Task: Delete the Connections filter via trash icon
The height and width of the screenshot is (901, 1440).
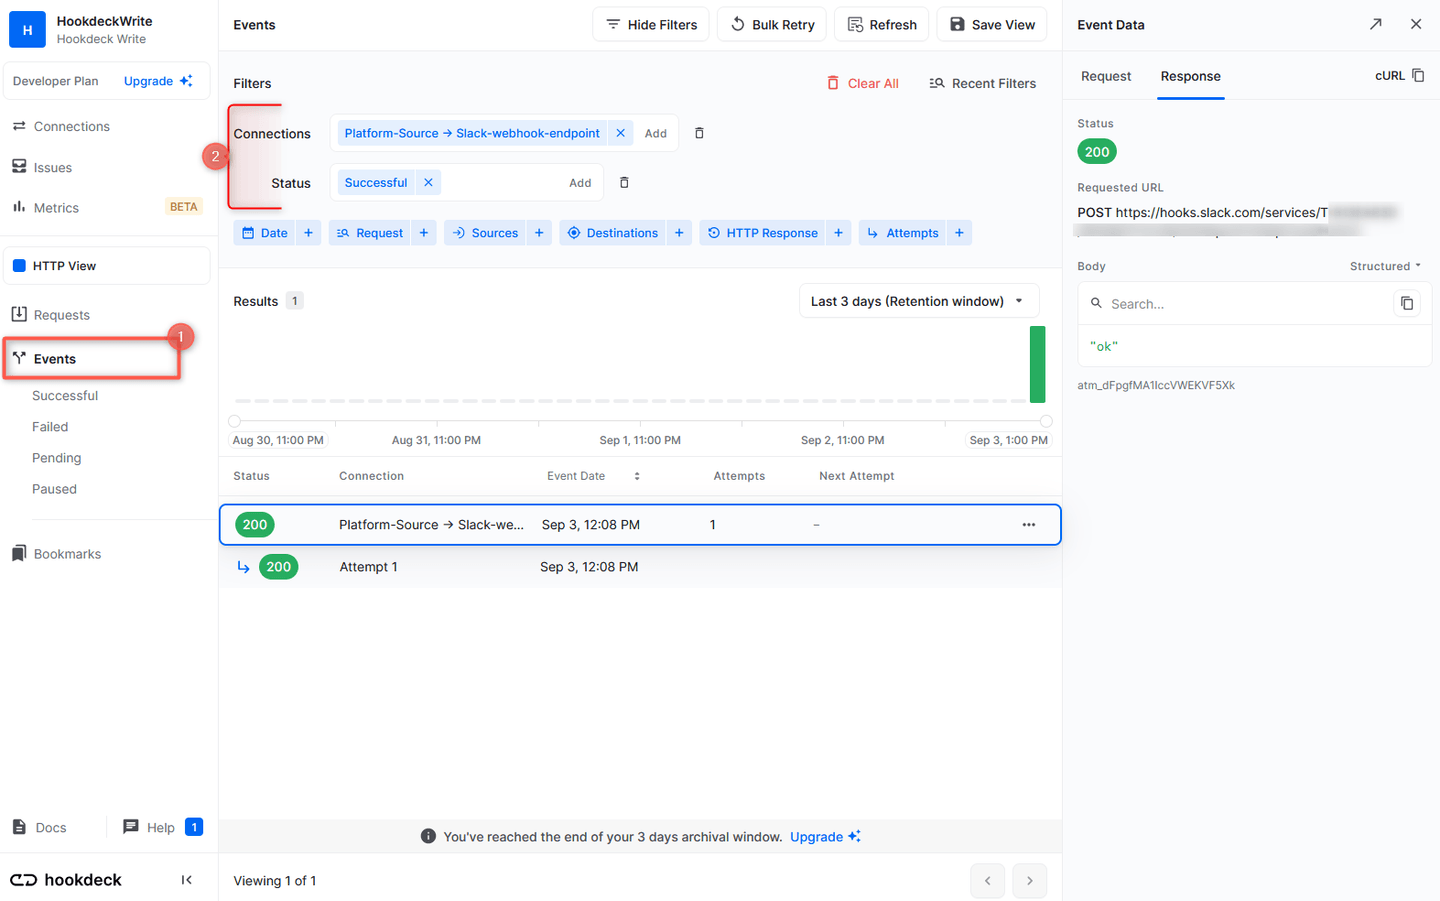Action: click(x=698, y=132)
